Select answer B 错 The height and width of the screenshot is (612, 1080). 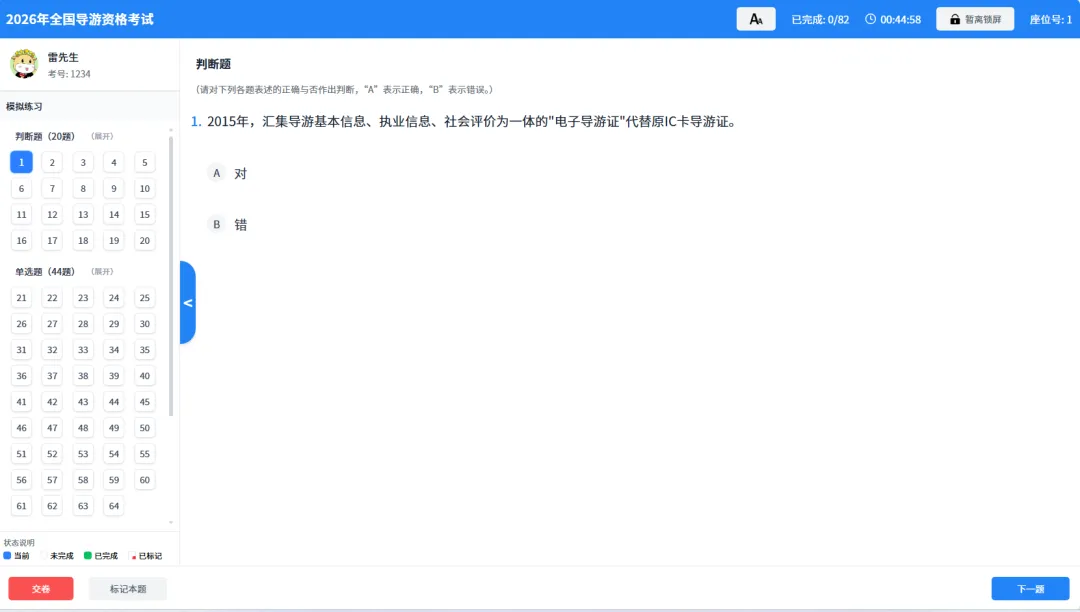227,224
